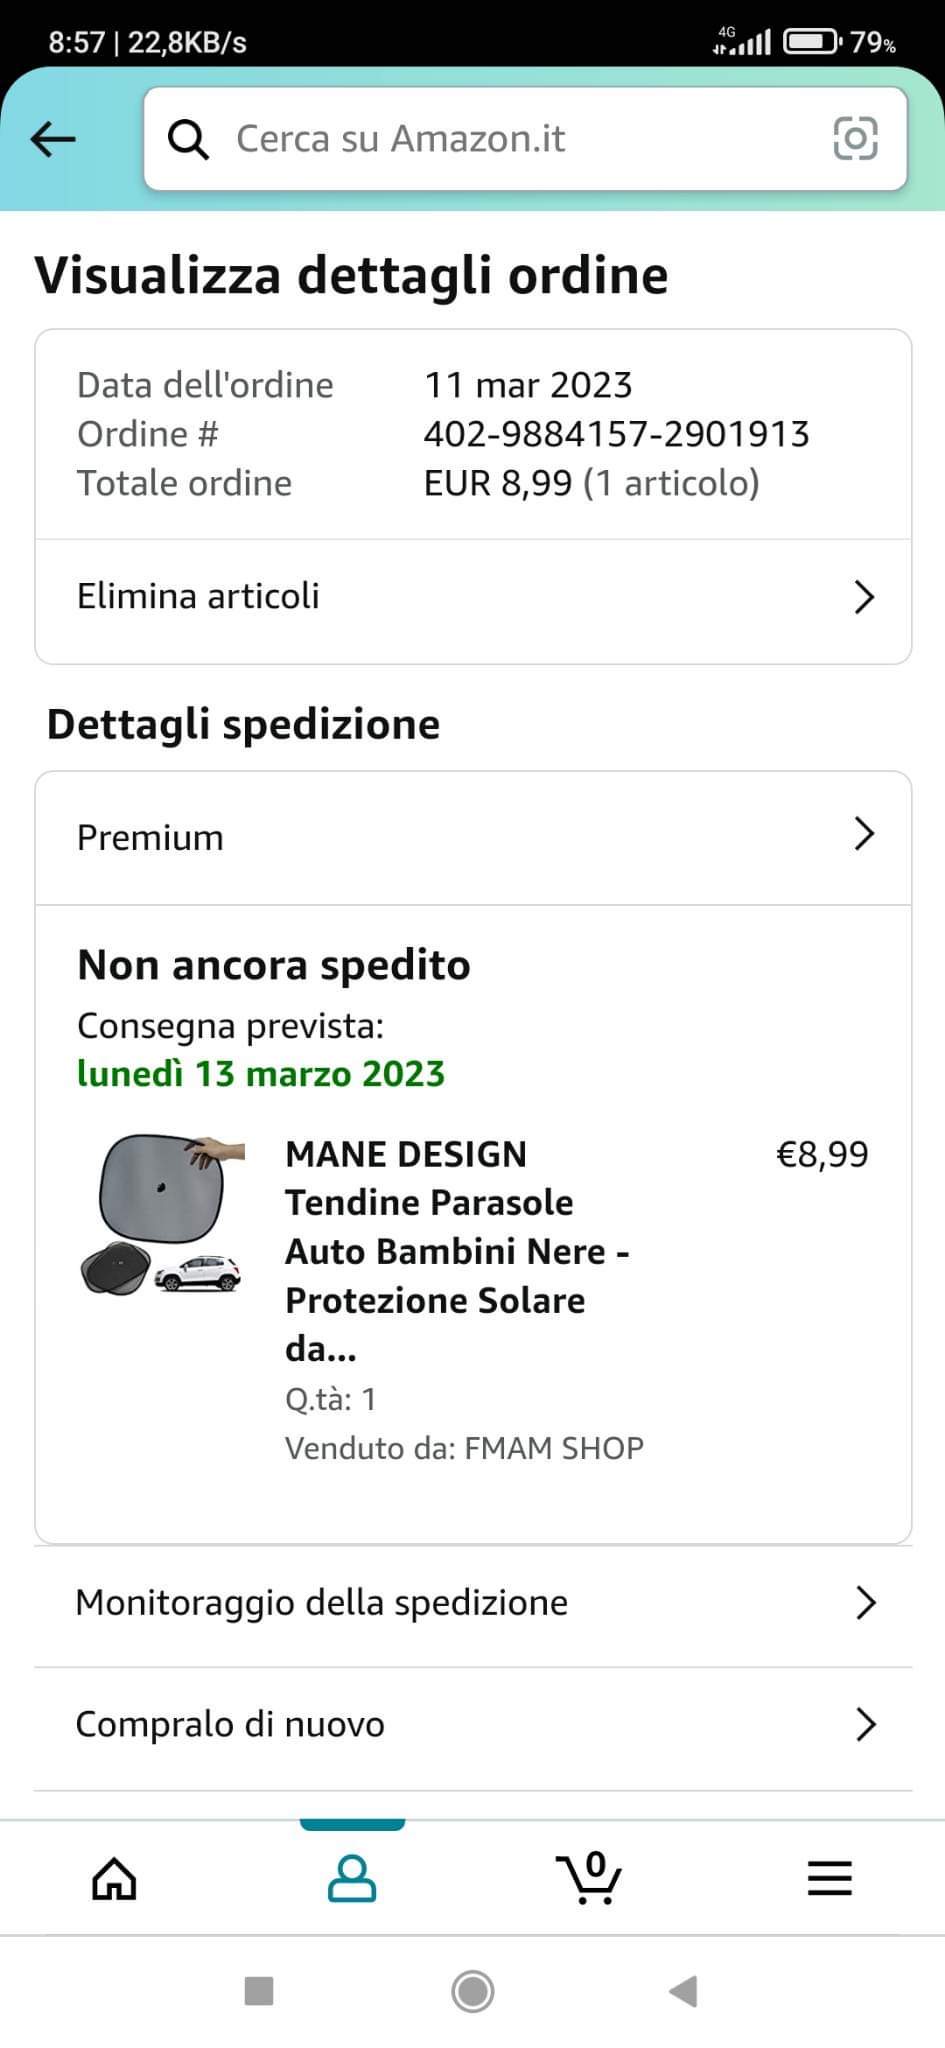Select Elimina articoli option
This screenshot has width=945, height=2048.
coord(473,597)
